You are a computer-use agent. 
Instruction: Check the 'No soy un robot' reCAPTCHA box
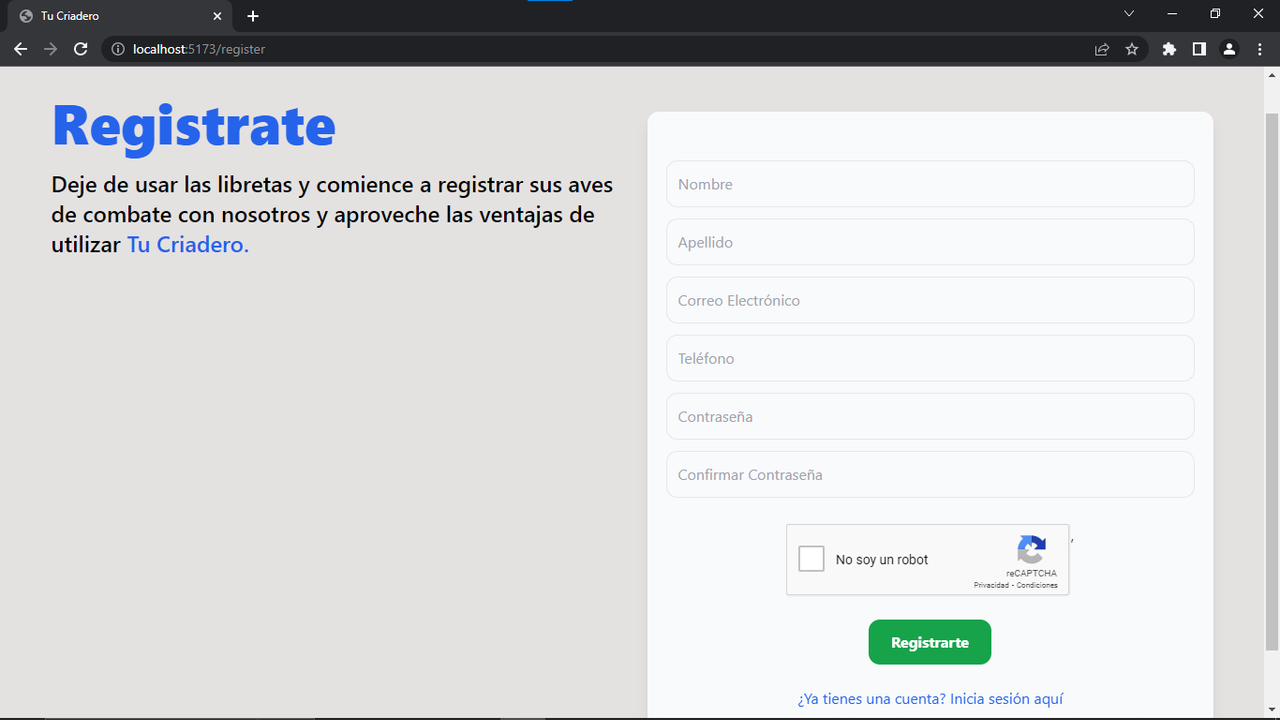click(811, 559)
